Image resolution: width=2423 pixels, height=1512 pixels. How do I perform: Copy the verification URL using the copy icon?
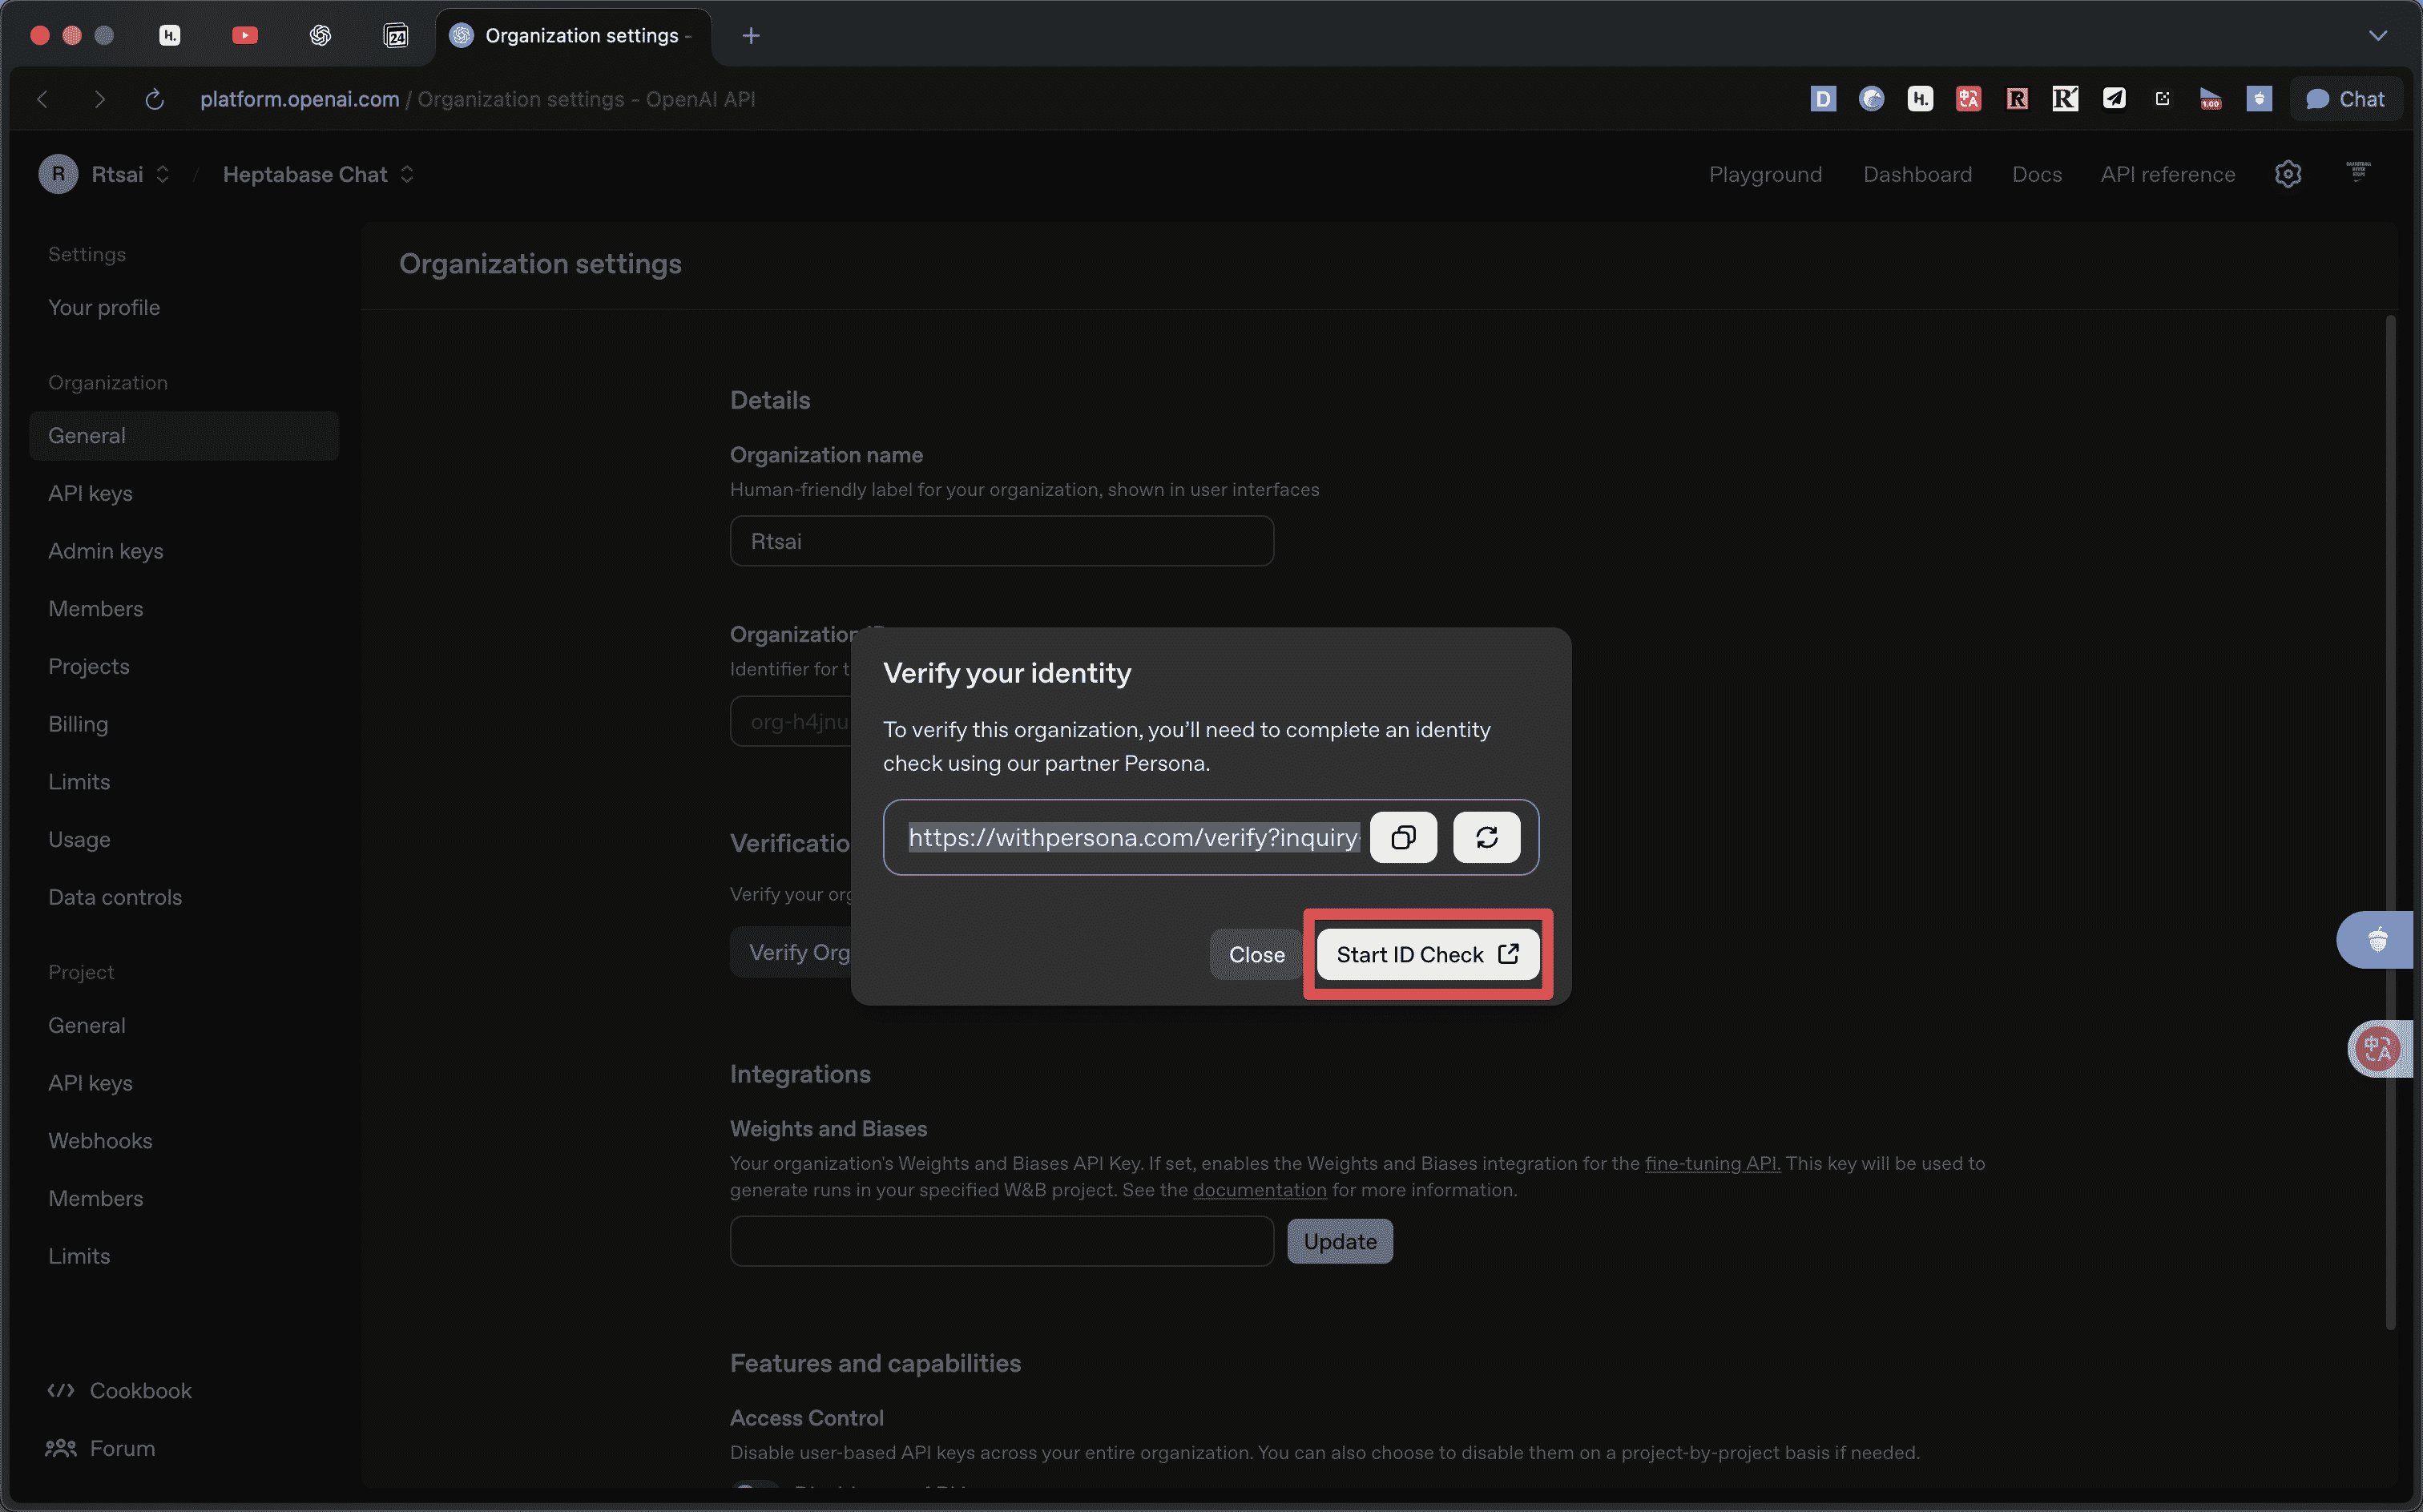1403,837
